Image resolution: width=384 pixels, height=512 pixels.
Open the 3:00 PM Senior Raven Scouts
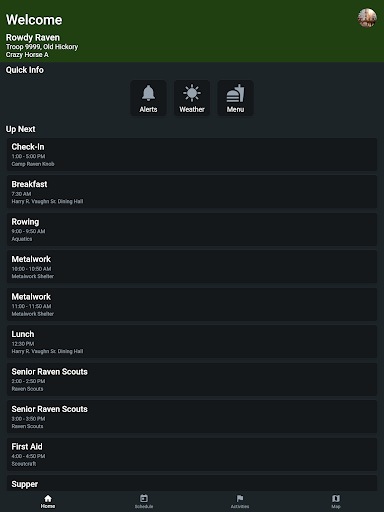[x=192, y=417]
